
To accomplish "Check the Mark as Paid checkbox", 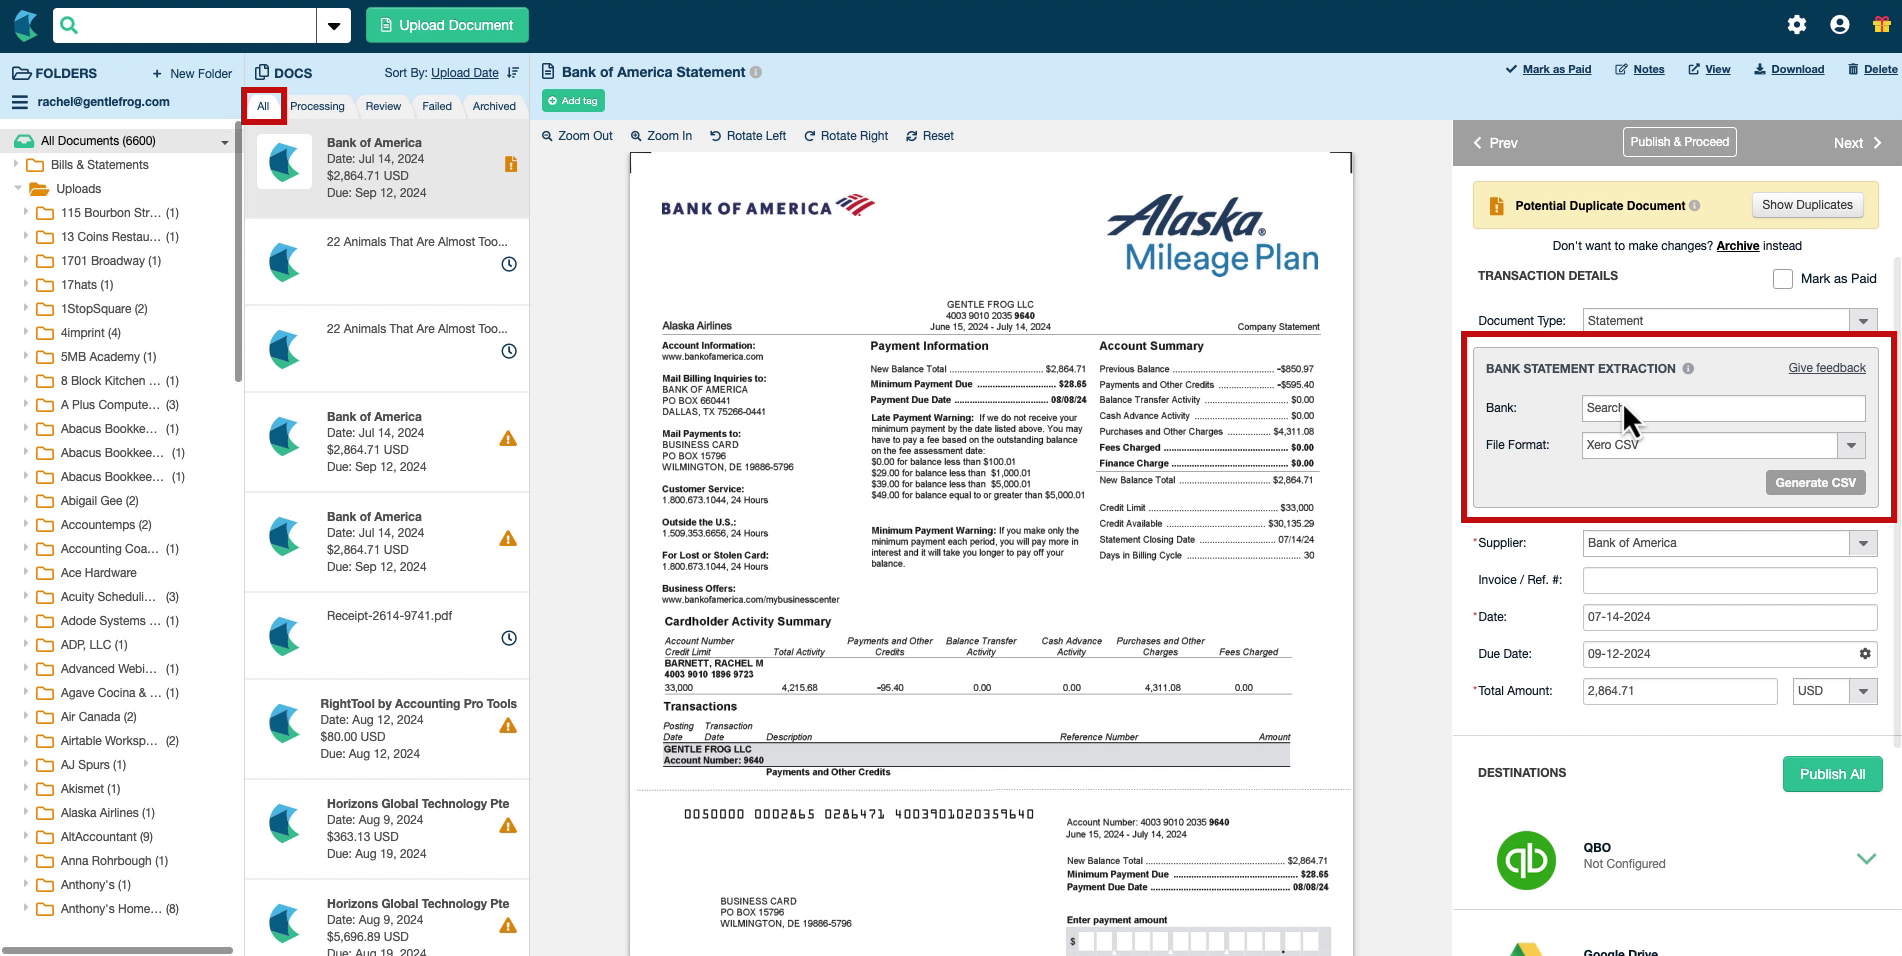I will (1783, 279).
